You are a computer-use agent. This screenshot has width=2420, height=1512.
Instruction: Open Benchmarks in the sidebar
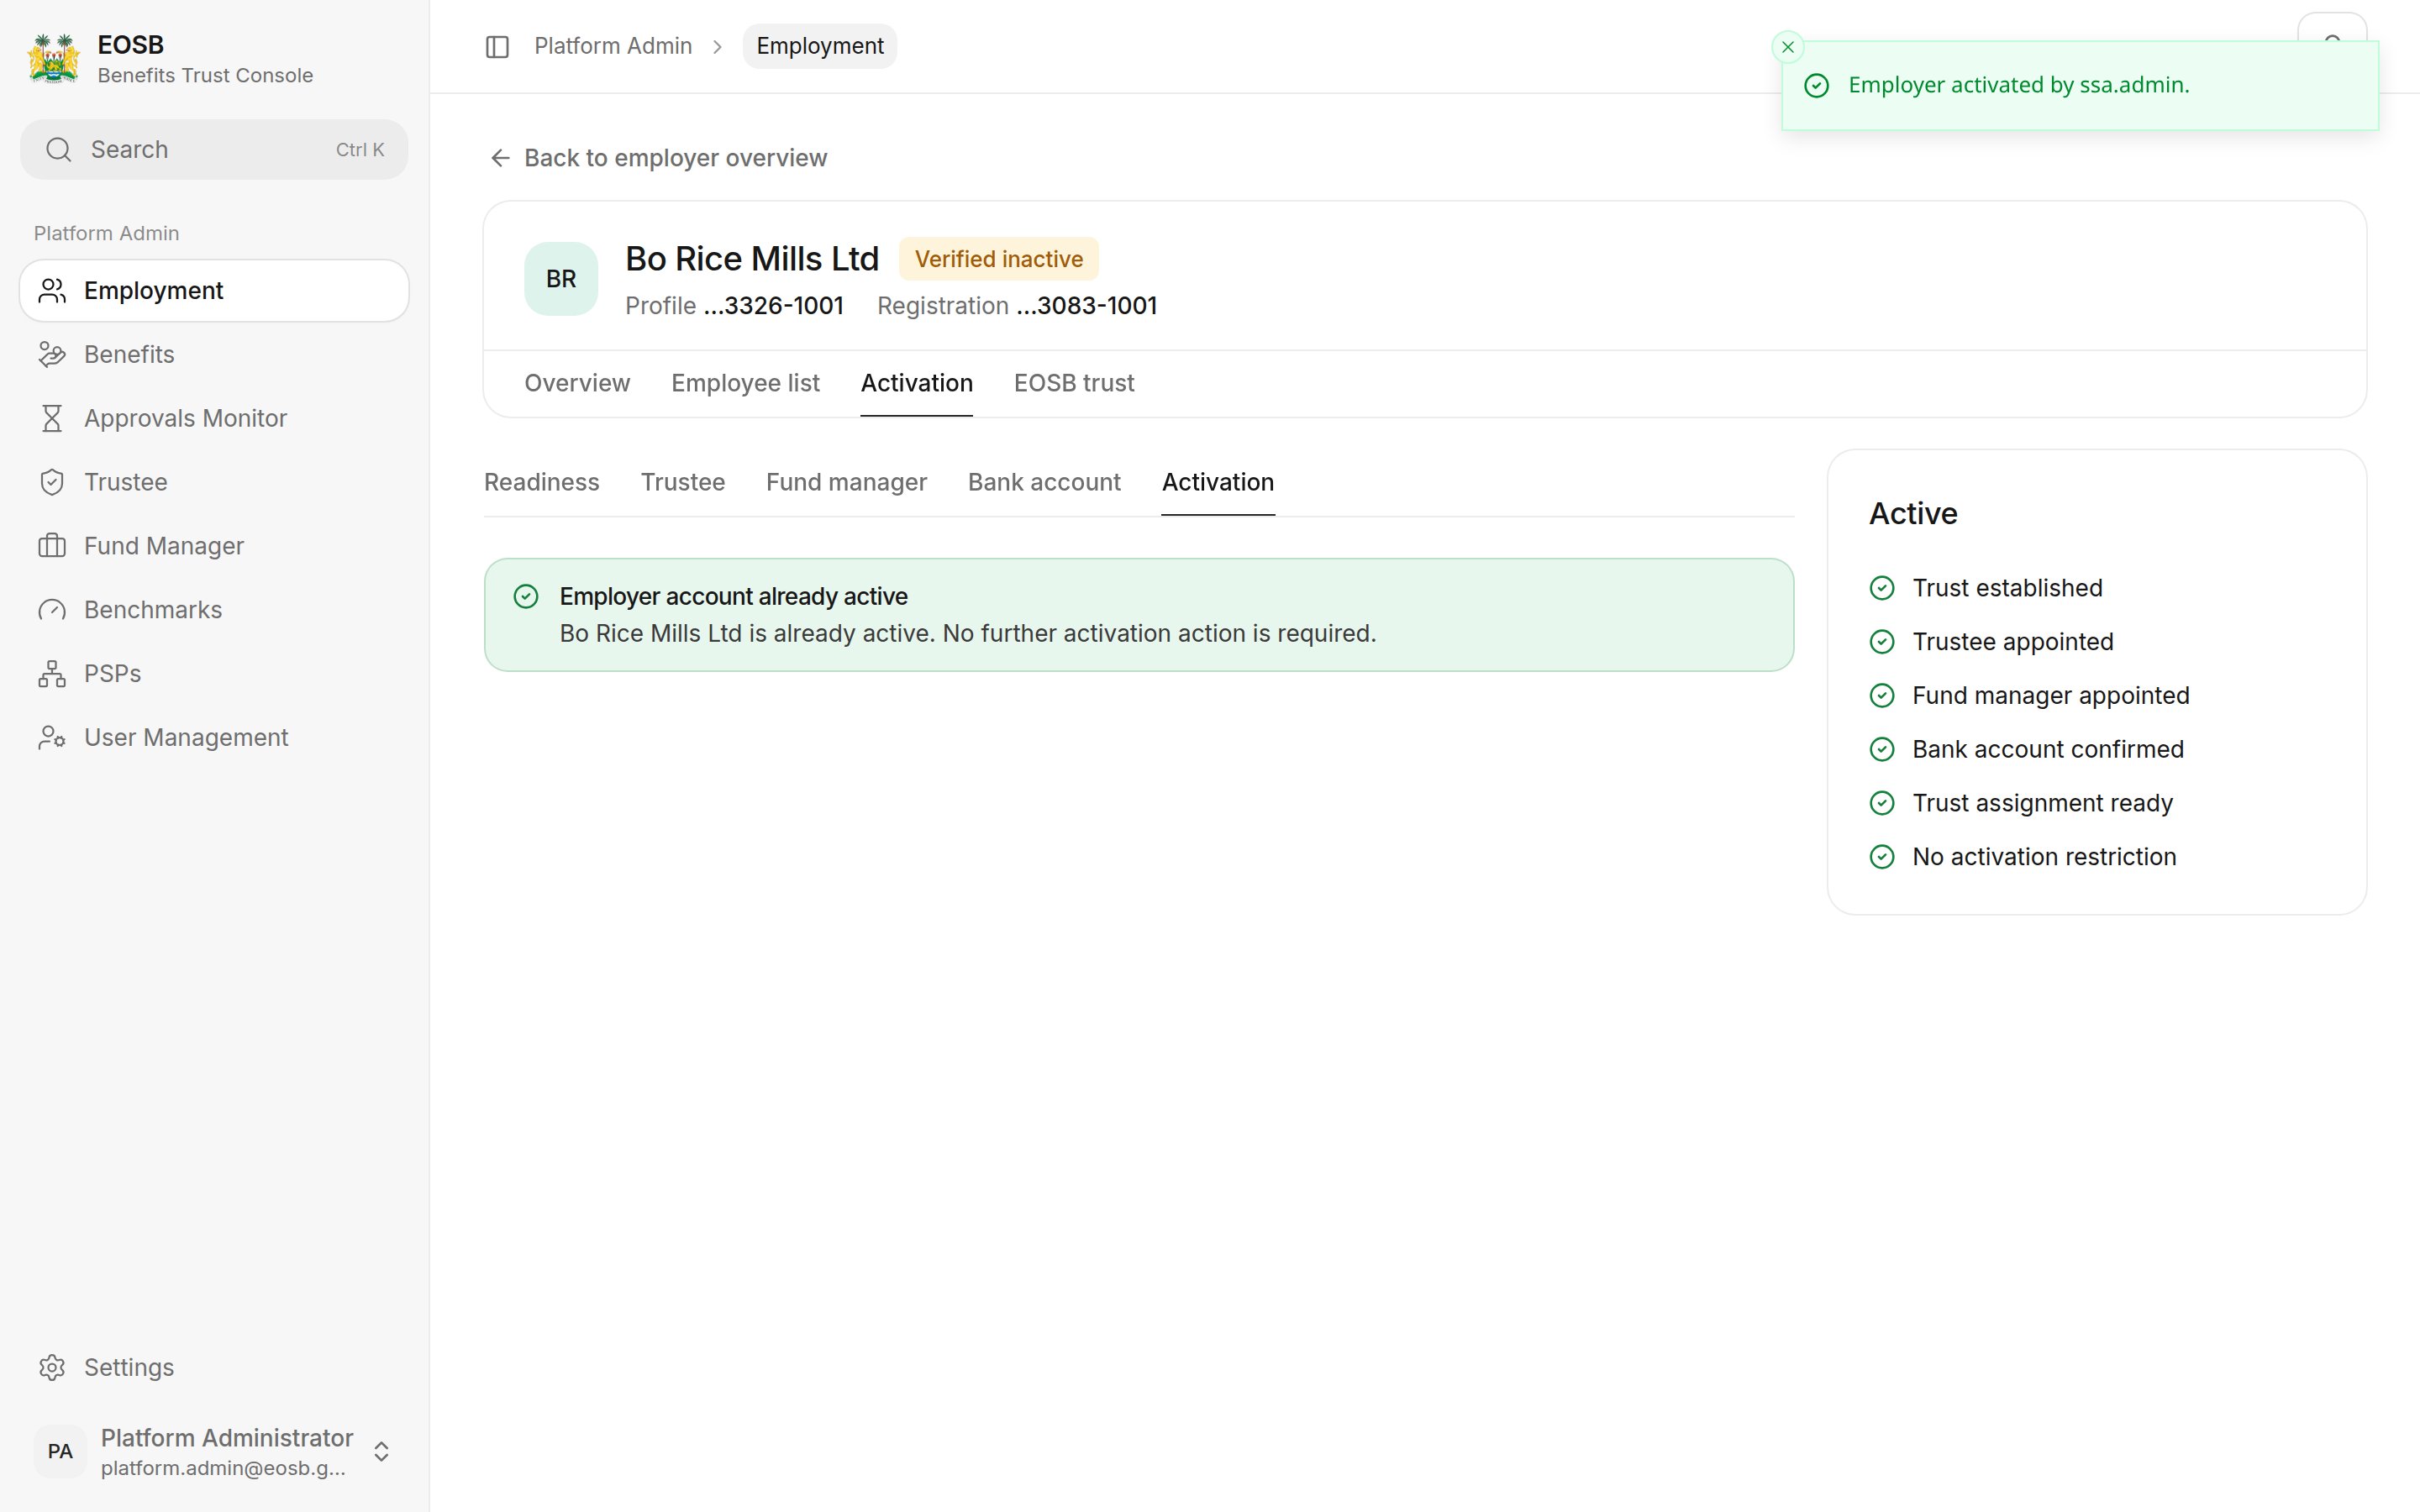[214, 610]
